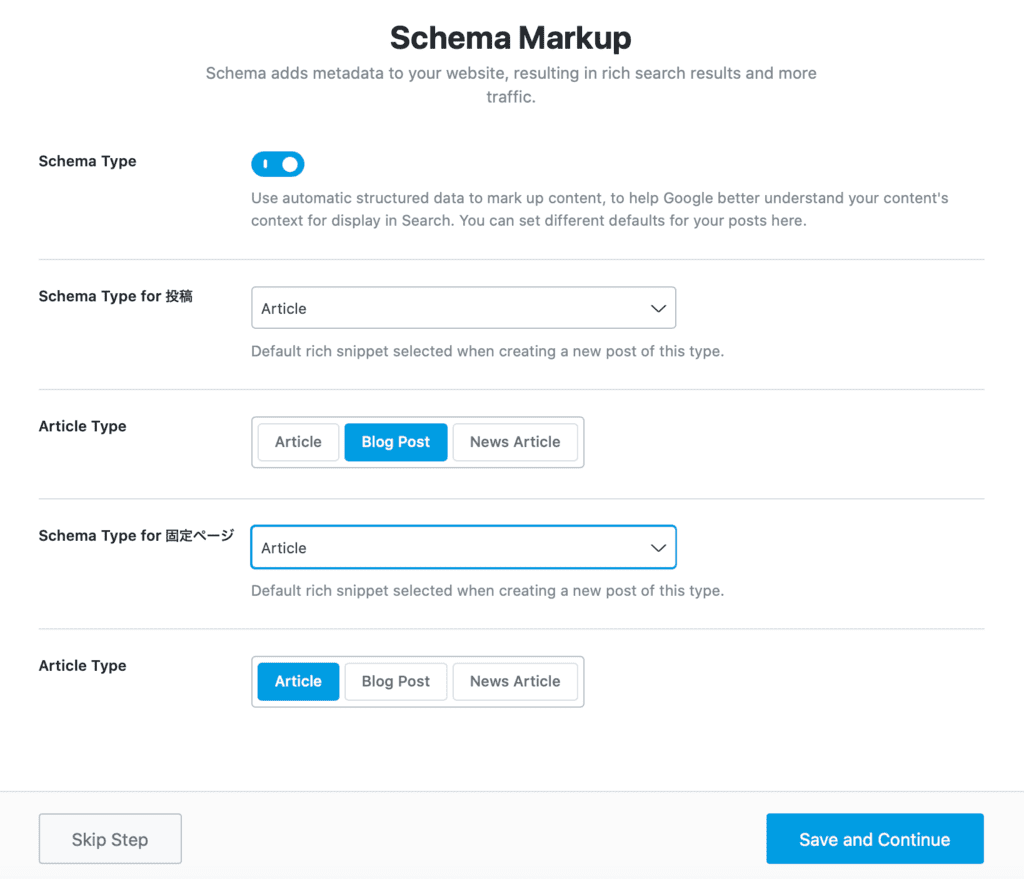Select News Article for 固定ページ pages

click(516, 681)
